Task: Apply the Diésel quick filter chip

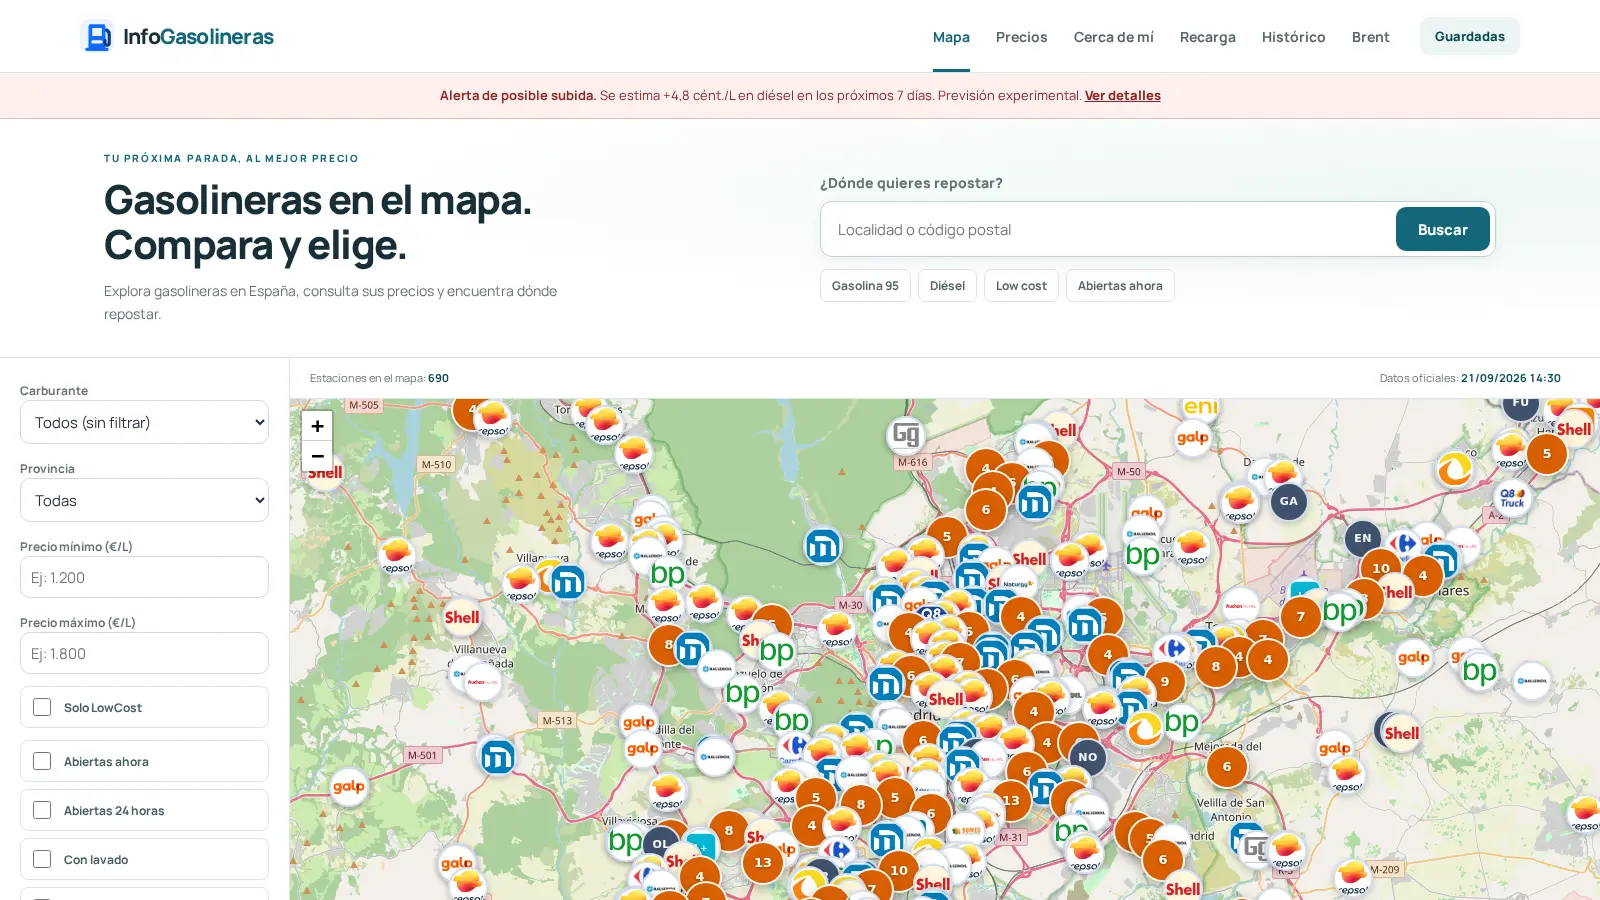Action: coord(947,285)
